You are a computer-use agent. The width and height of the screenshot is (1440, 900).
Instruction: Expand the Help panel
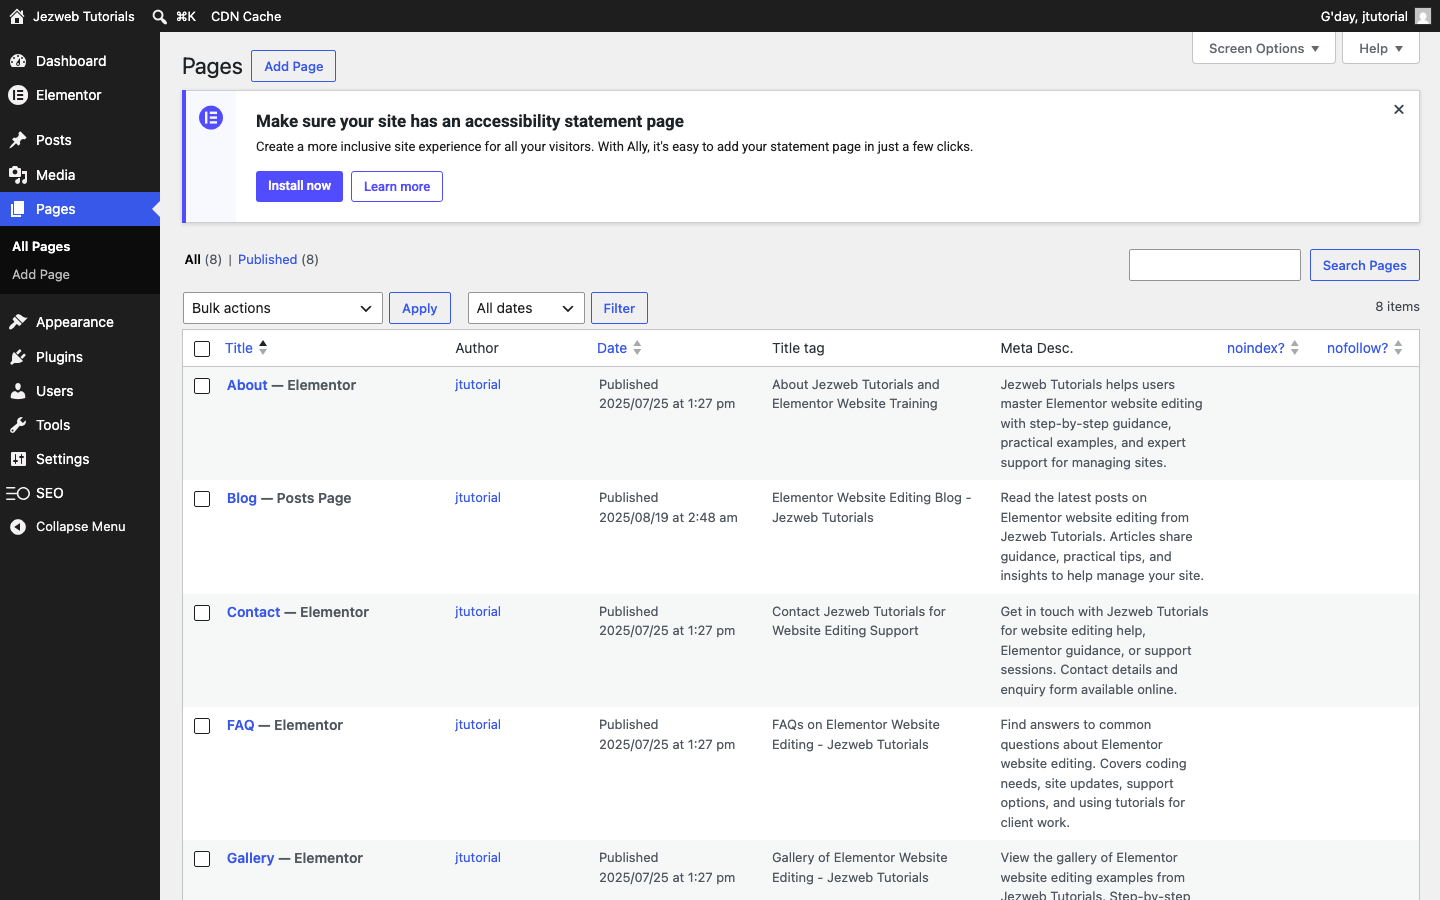[1381, 48]
